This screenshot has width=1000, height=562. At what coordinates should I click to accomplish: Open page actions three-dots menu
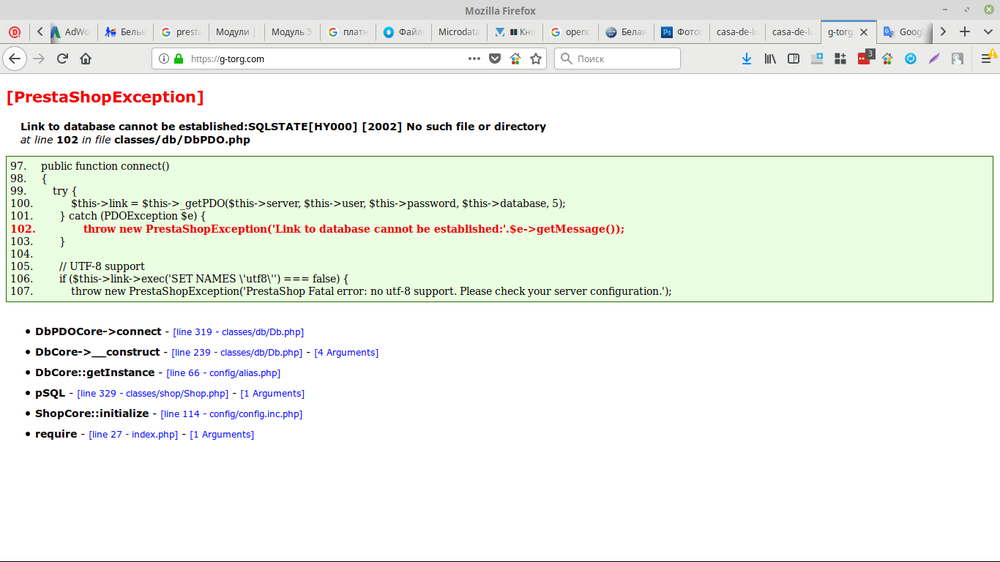pyautogui.click(x=474, y=59)
